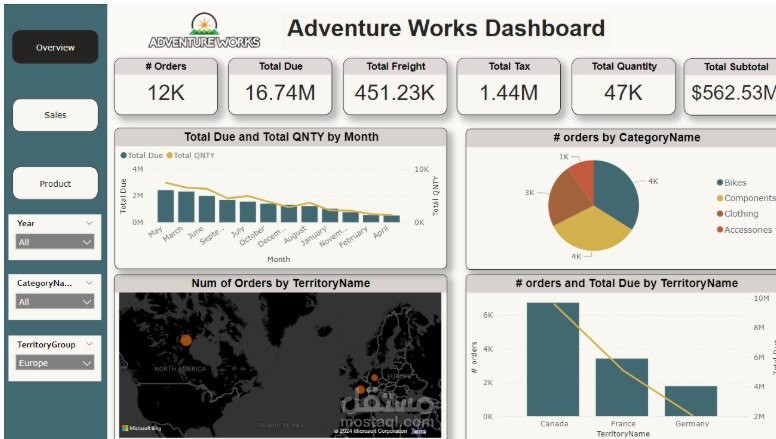The width and height of the screenshot is (776, 439).
Task: Select the April bar in monthly chart
Action: 391,219
